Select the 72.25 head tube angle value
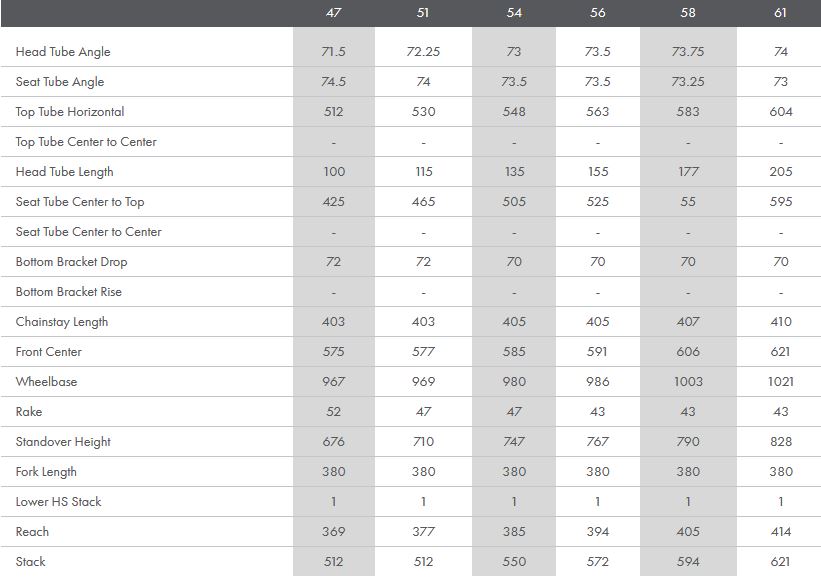The image size is (821, 578). 423,52
